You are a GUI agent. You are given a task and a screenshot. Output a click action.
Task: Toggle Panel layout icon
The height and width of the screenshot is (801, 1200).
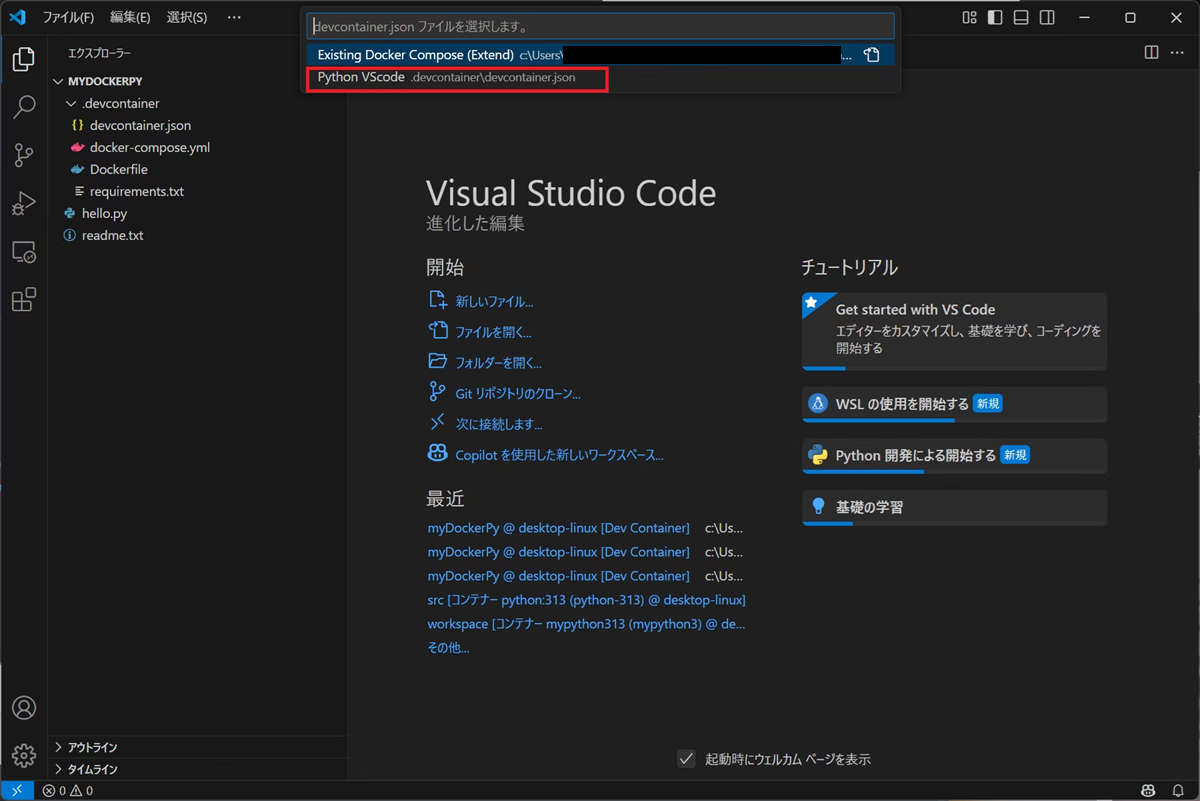coord(1021,17)
